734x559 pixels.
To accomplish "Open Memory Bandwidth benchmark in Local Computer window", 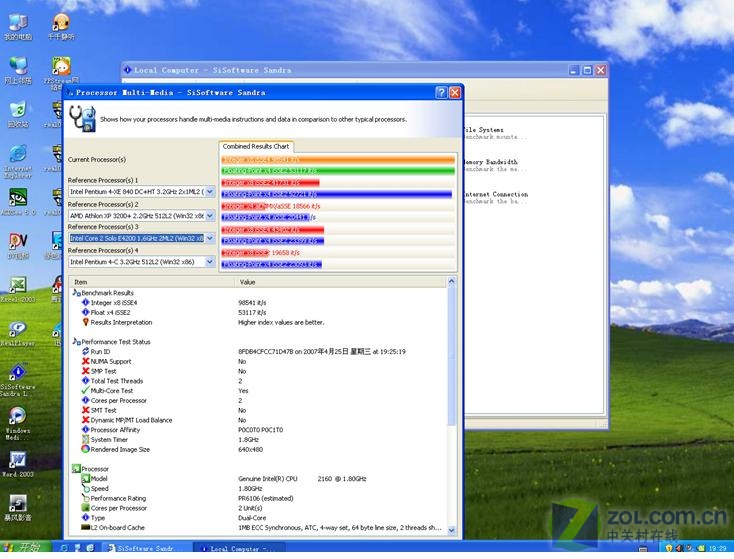I will (495, 165).
